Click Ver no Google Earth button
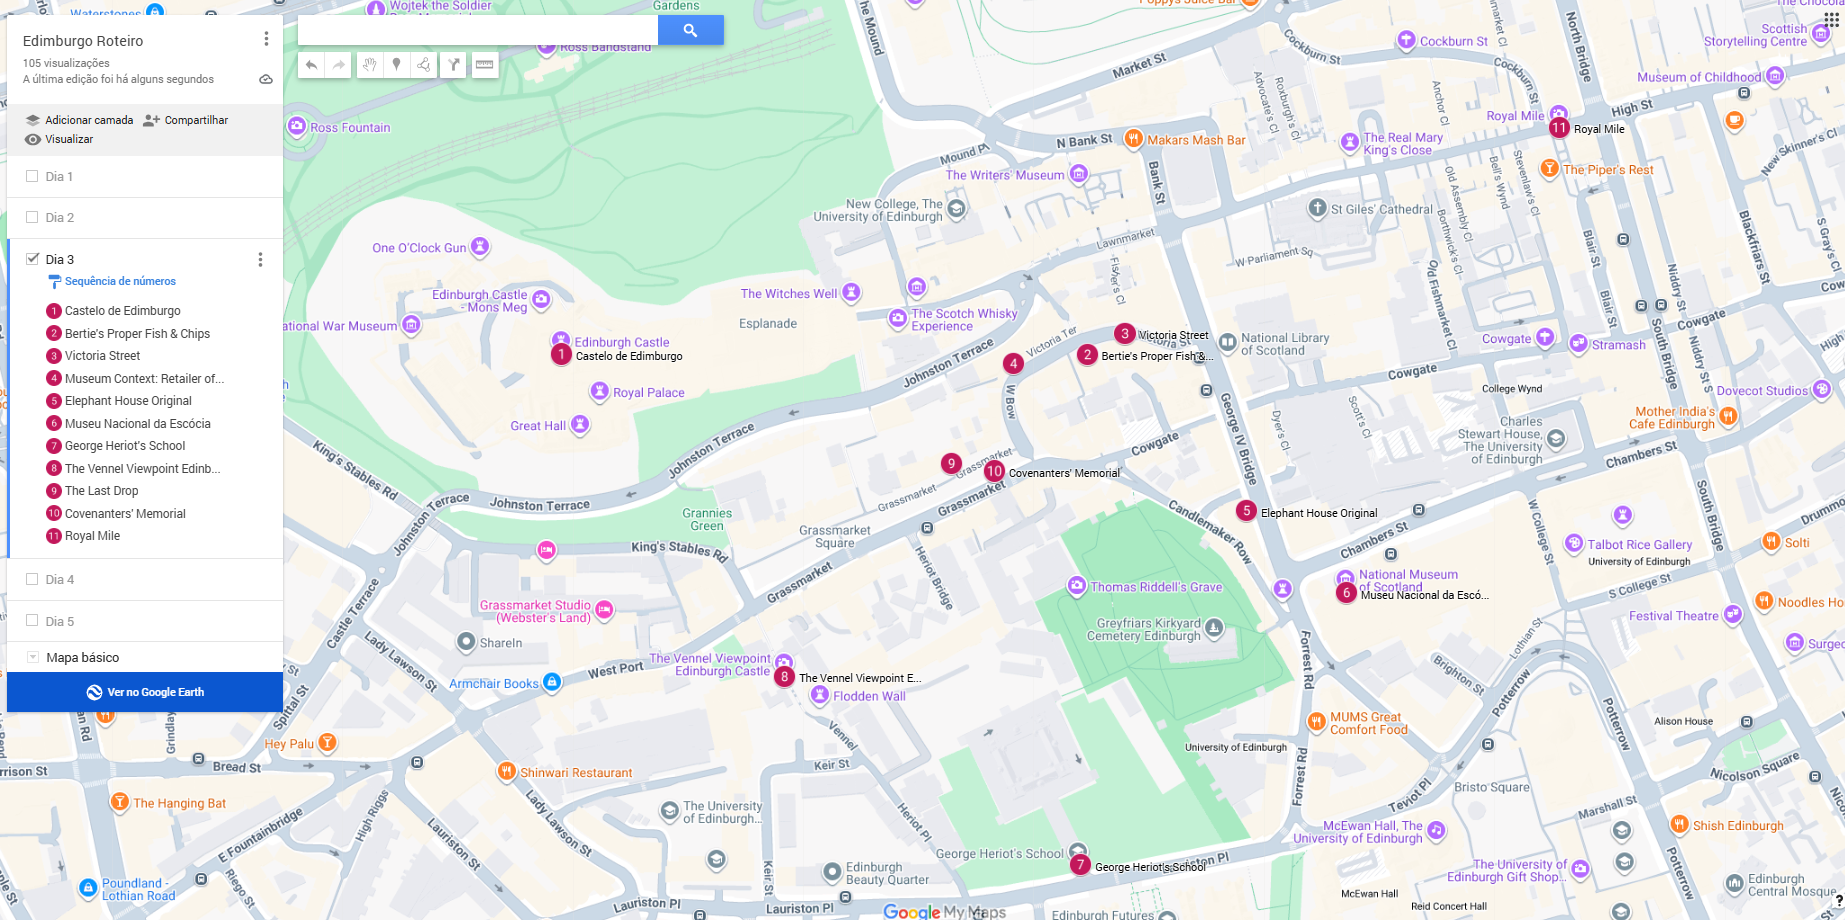Screen dimensions: 1845x920 [145, 692]
